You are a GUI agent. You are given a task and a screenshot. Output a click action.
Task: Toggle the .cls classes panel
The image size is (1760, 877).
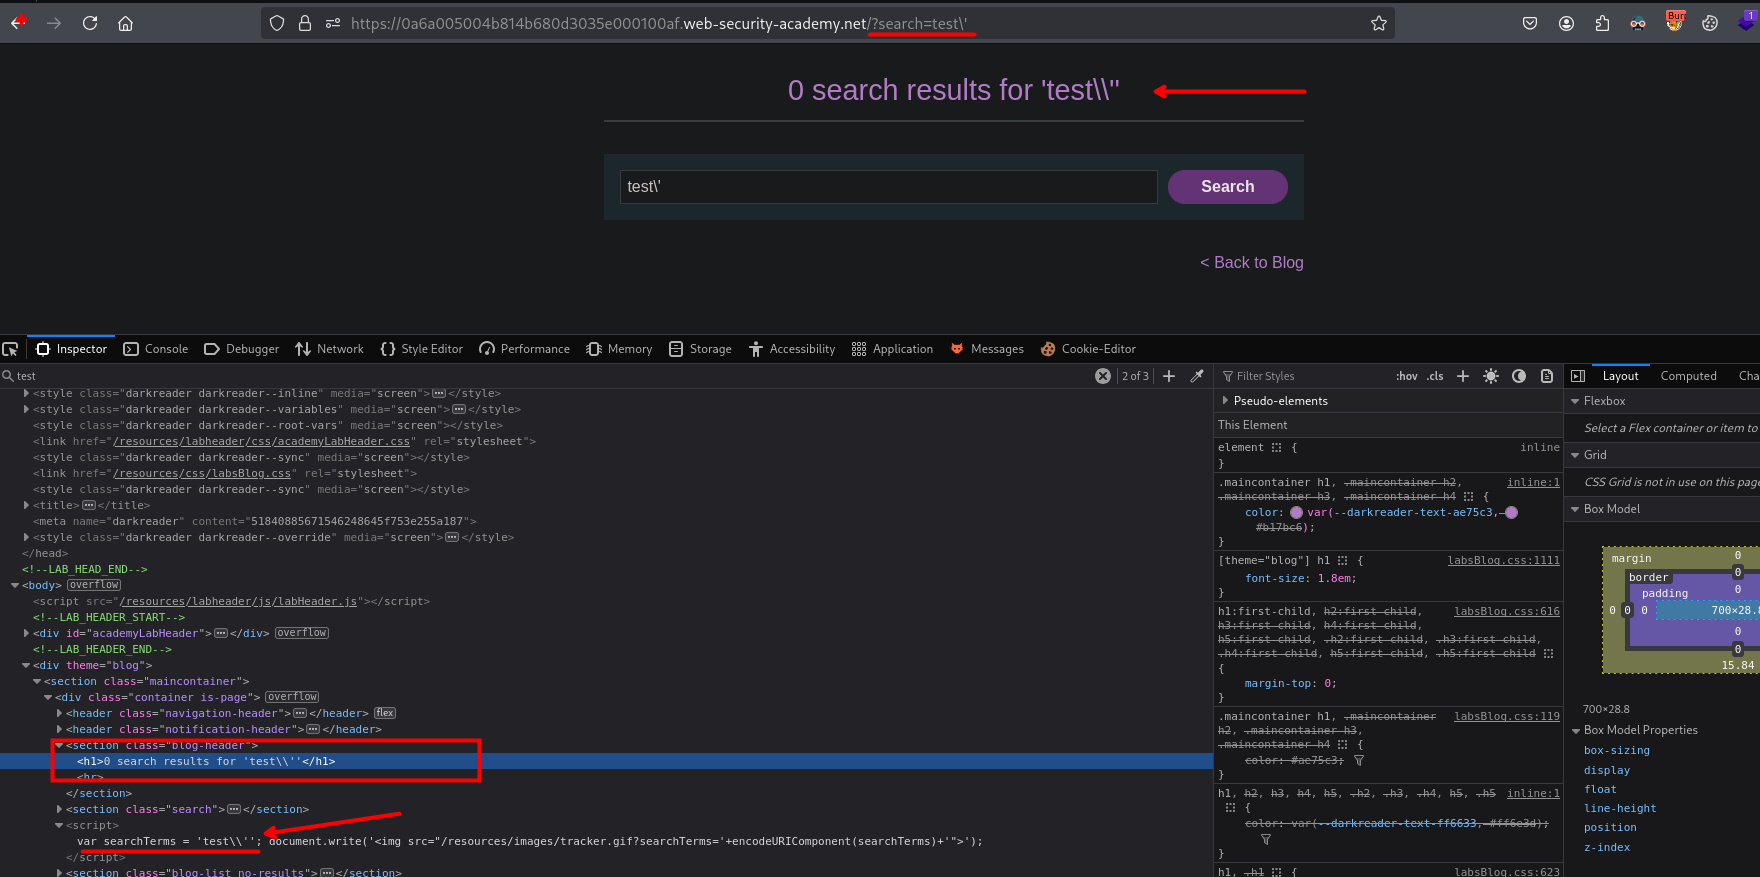(x=1435, y=376)
